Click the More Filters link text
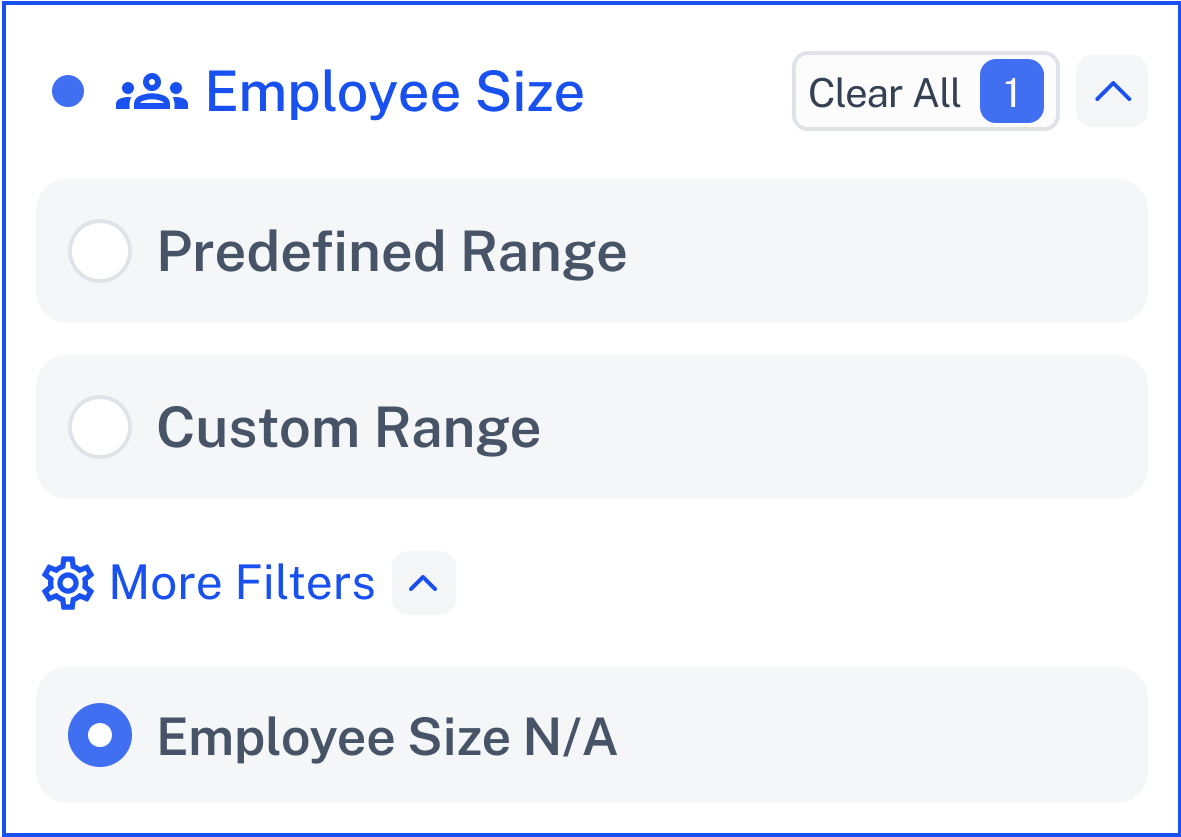Image resolution: width=1181 pixels, height=837 pixels. click(242, 583)
